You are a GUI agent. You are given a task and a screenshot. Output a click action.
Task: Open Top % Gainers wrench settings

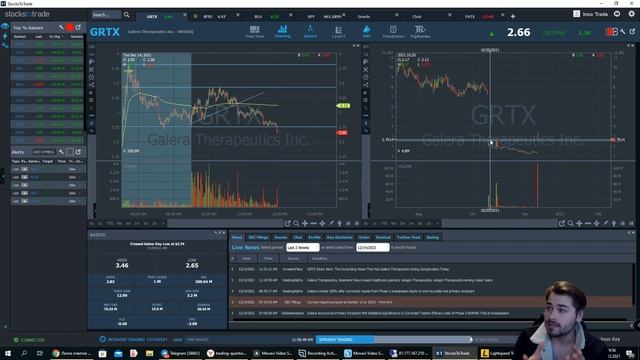click(61, 27)
